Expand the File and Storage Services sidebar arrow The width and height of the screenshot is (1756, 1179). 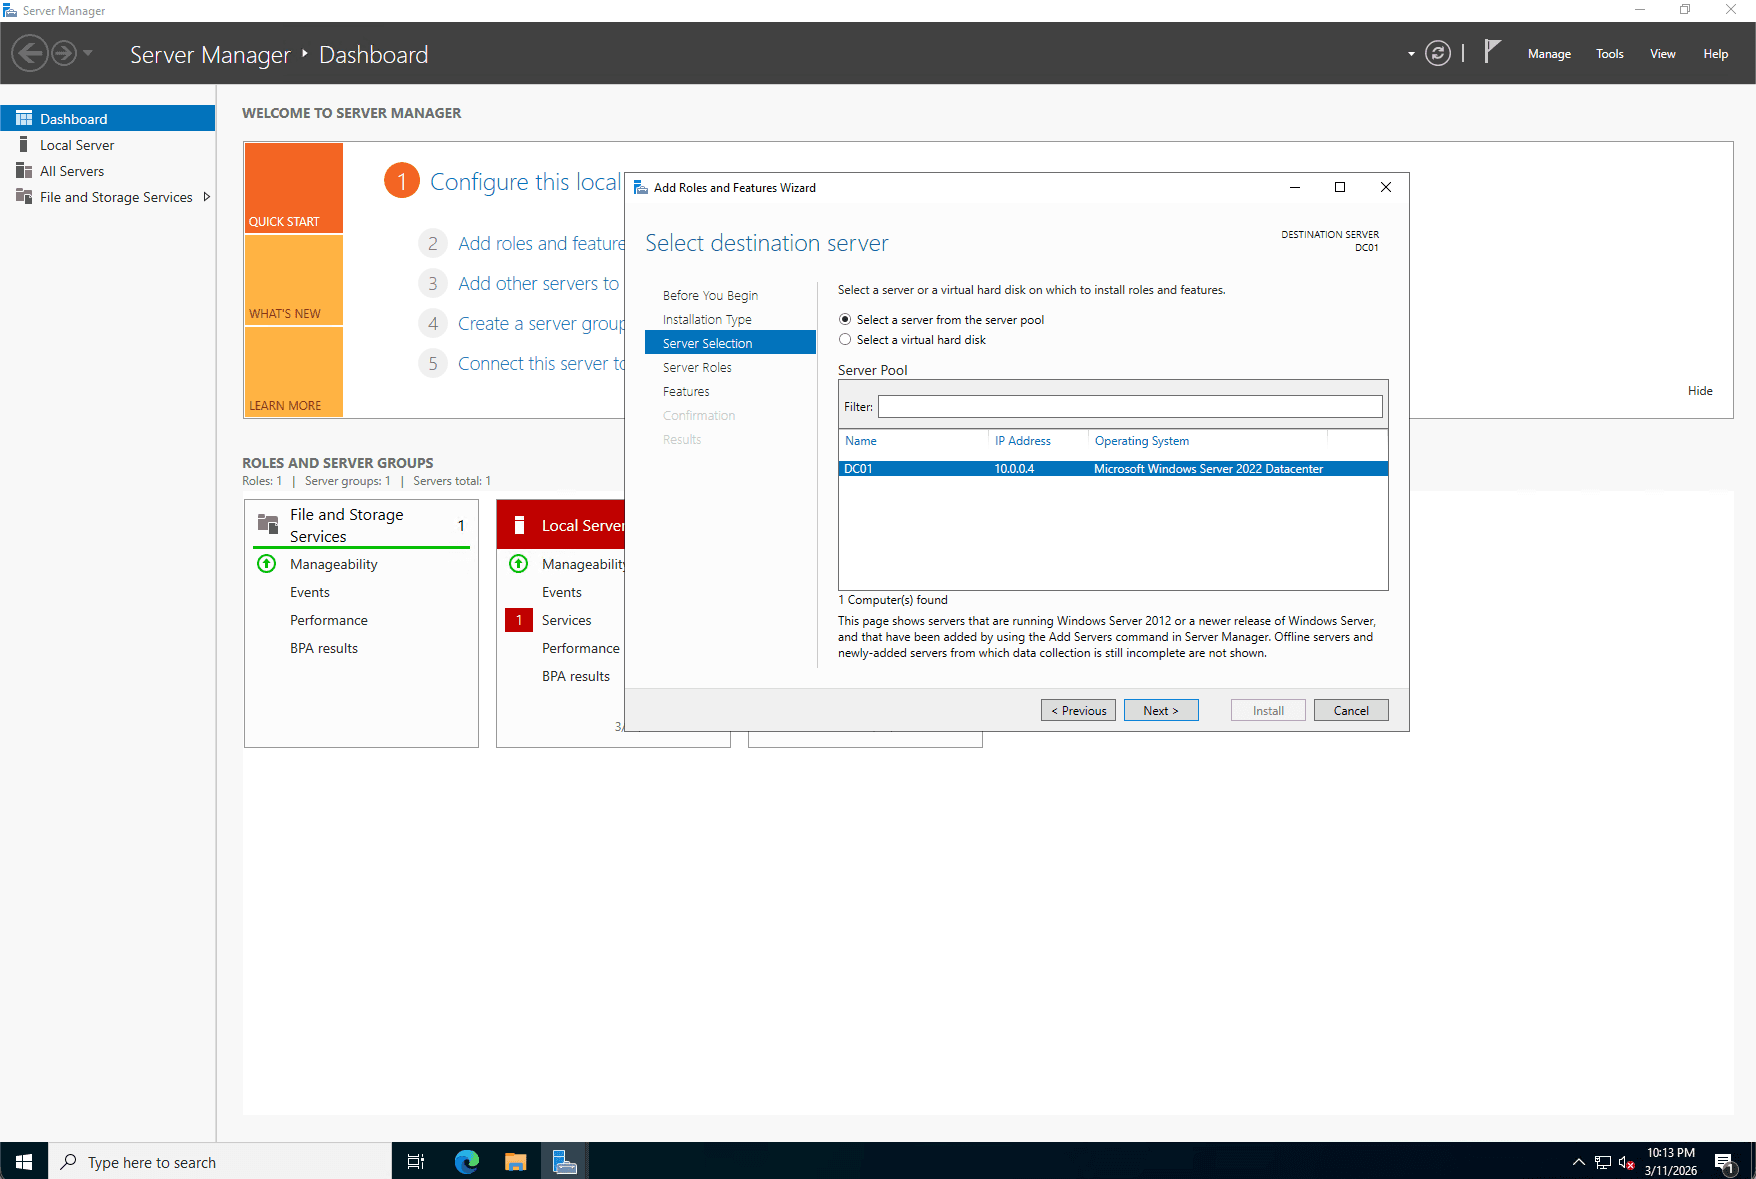coord(207,197)
